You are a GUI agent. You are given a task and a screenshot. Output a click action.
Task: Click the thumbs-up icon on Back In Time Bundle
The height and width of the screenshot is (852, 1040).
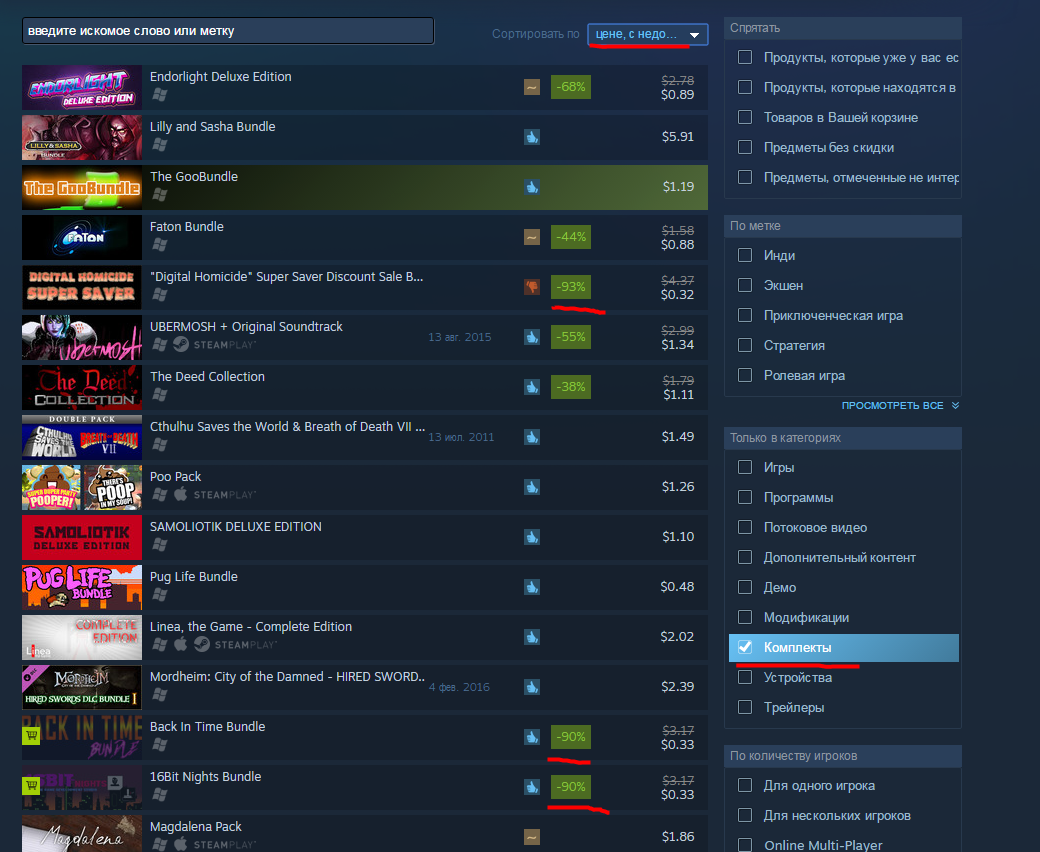(x=531, y=737)
